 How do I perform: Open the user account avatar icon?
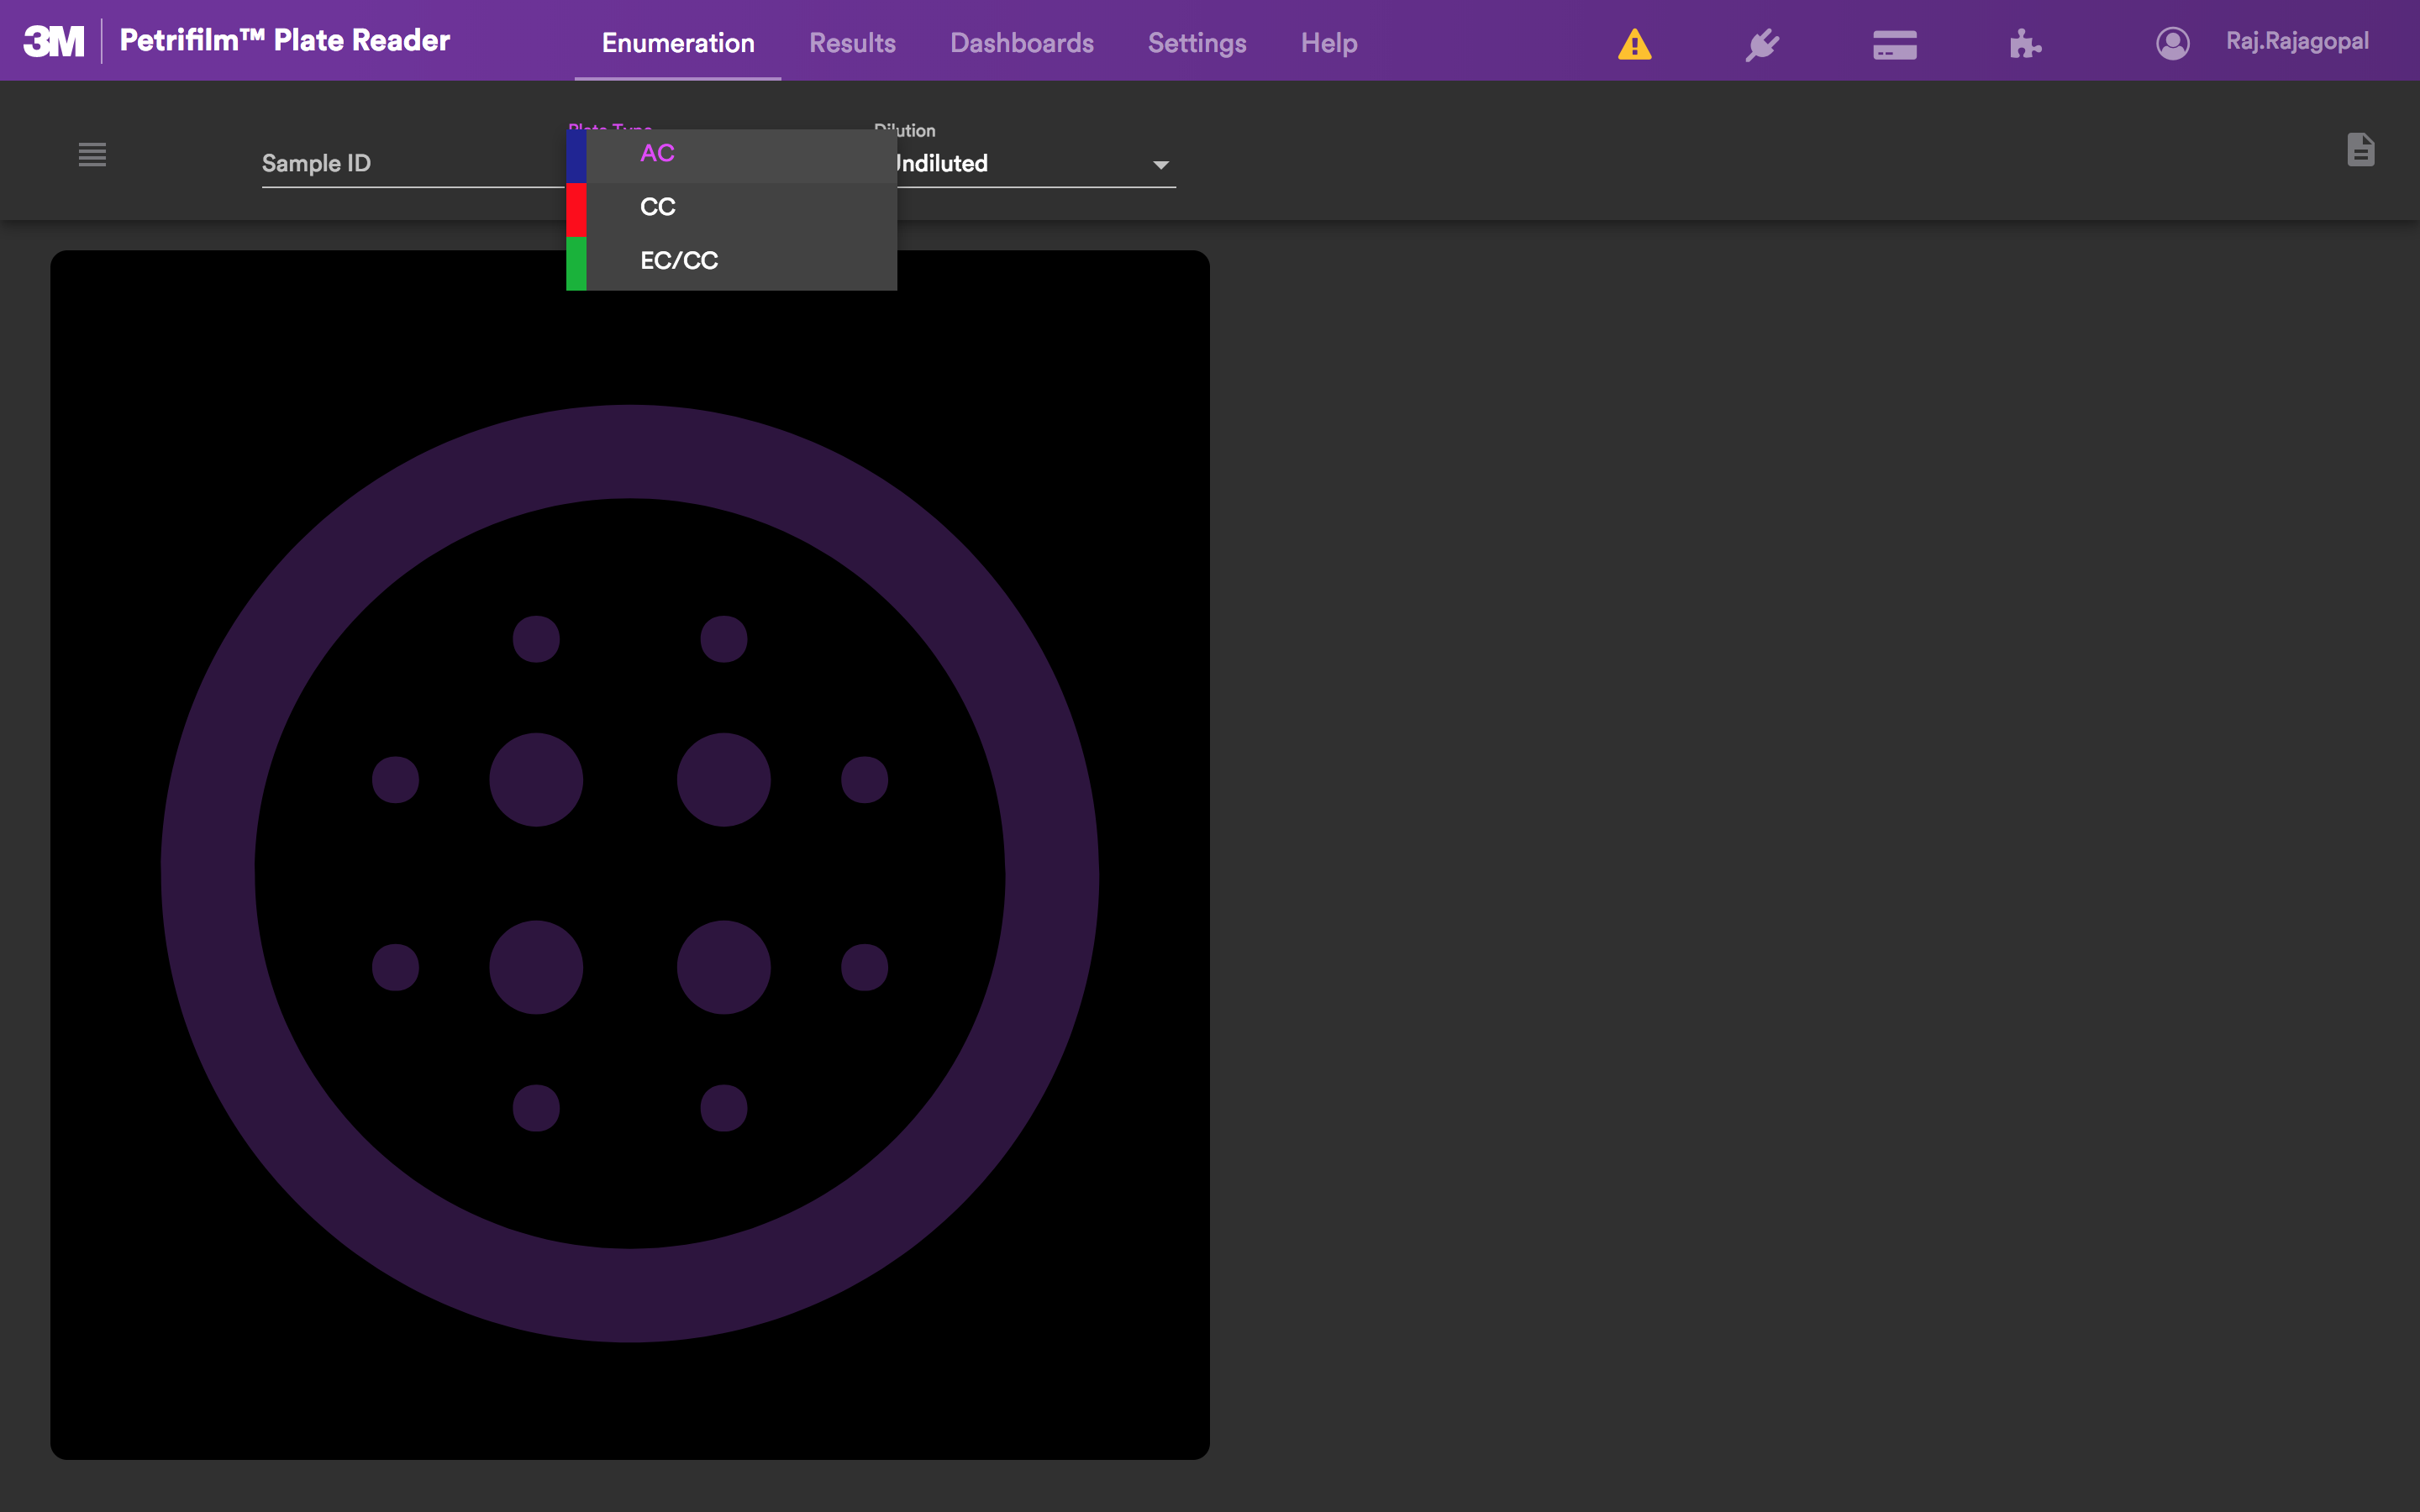point(2172,43)
